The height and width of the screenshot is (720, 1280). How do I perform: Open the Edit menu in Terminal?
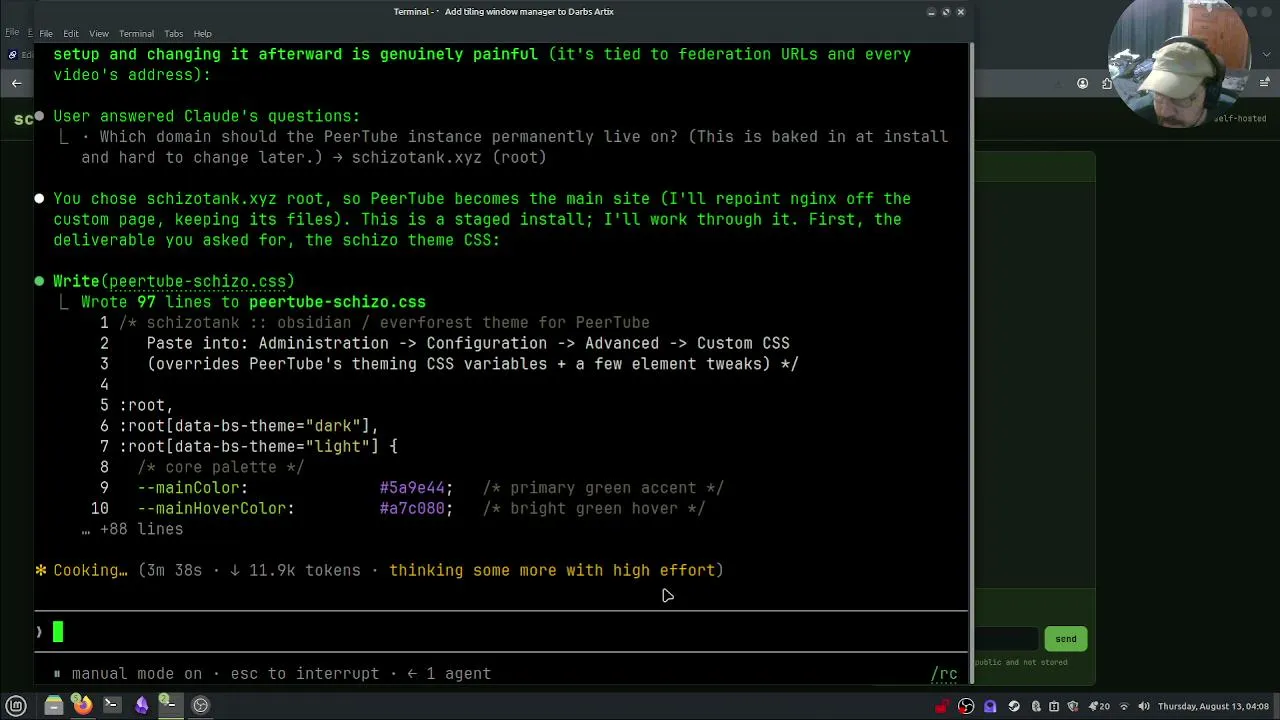(x=71, y=33)
